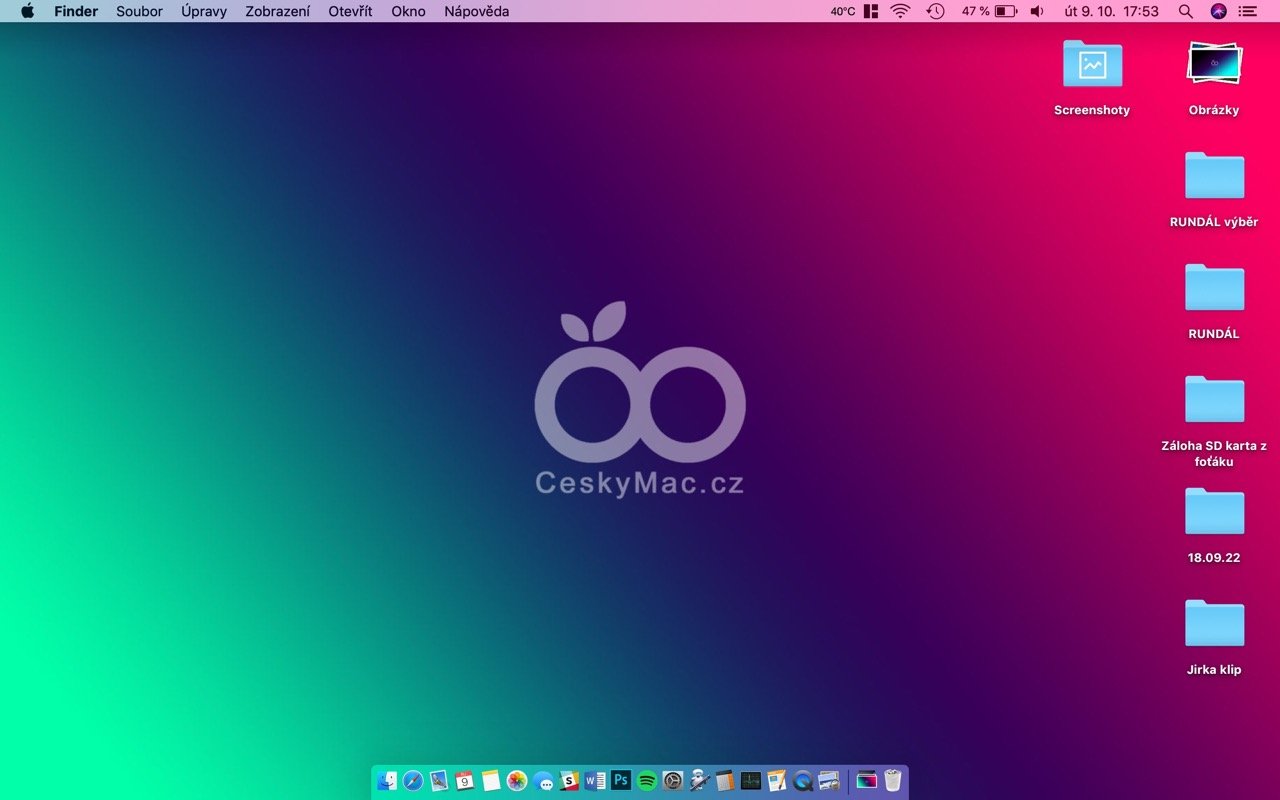Open the Soubor menu
1280x800 pixels.
click(x=139, y=11)
